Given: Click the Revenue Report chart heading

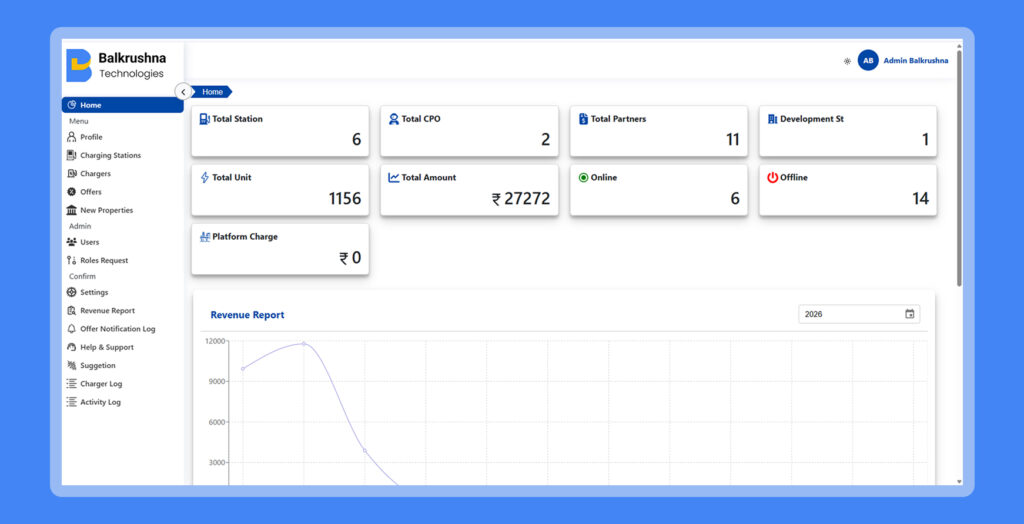Looking at the screenshot, I should coord(248,315).
